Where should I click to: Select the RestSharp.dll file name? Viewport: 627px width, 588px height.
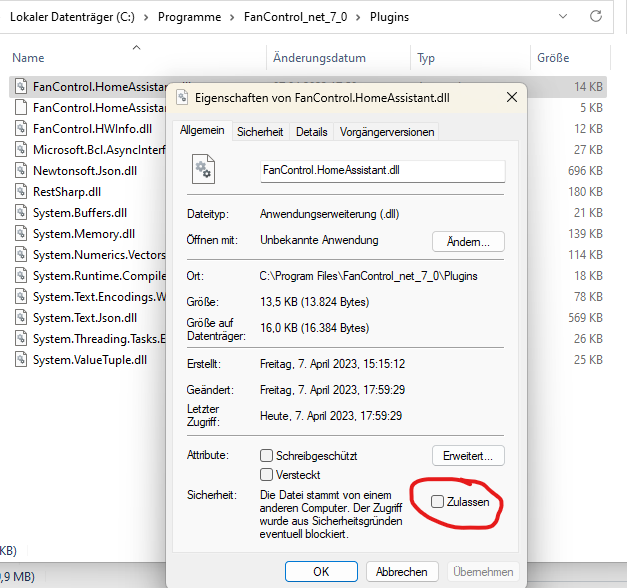pos(67,192)
